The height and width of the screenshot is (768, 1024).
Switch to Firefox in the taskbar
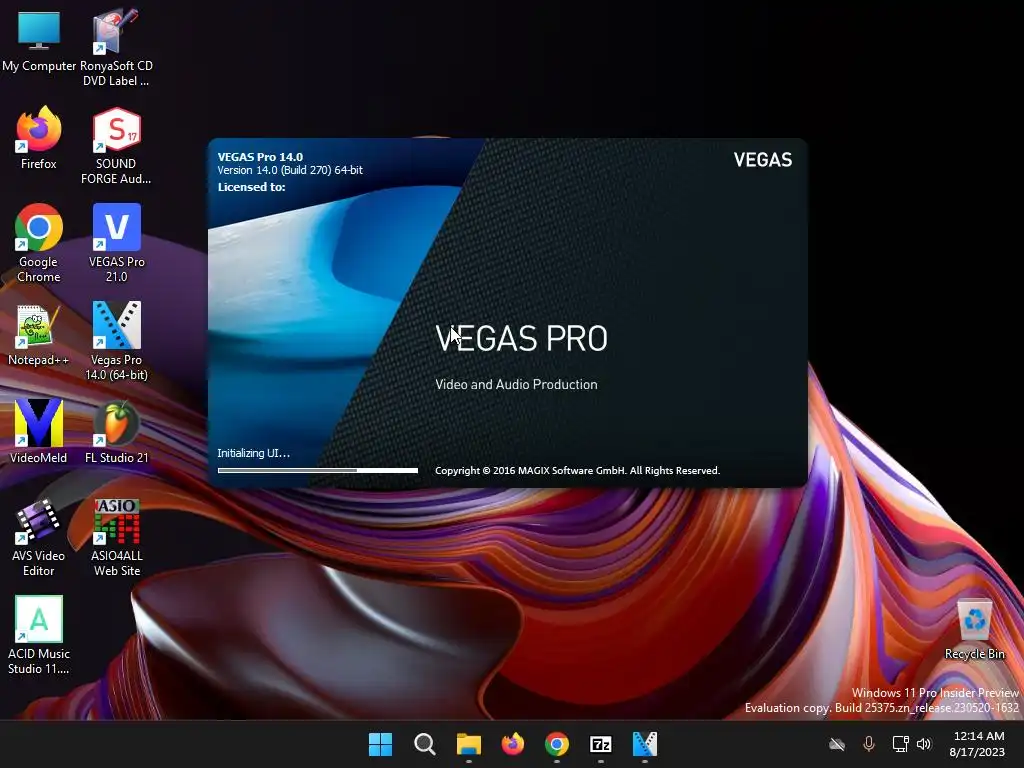coord(513,744)
